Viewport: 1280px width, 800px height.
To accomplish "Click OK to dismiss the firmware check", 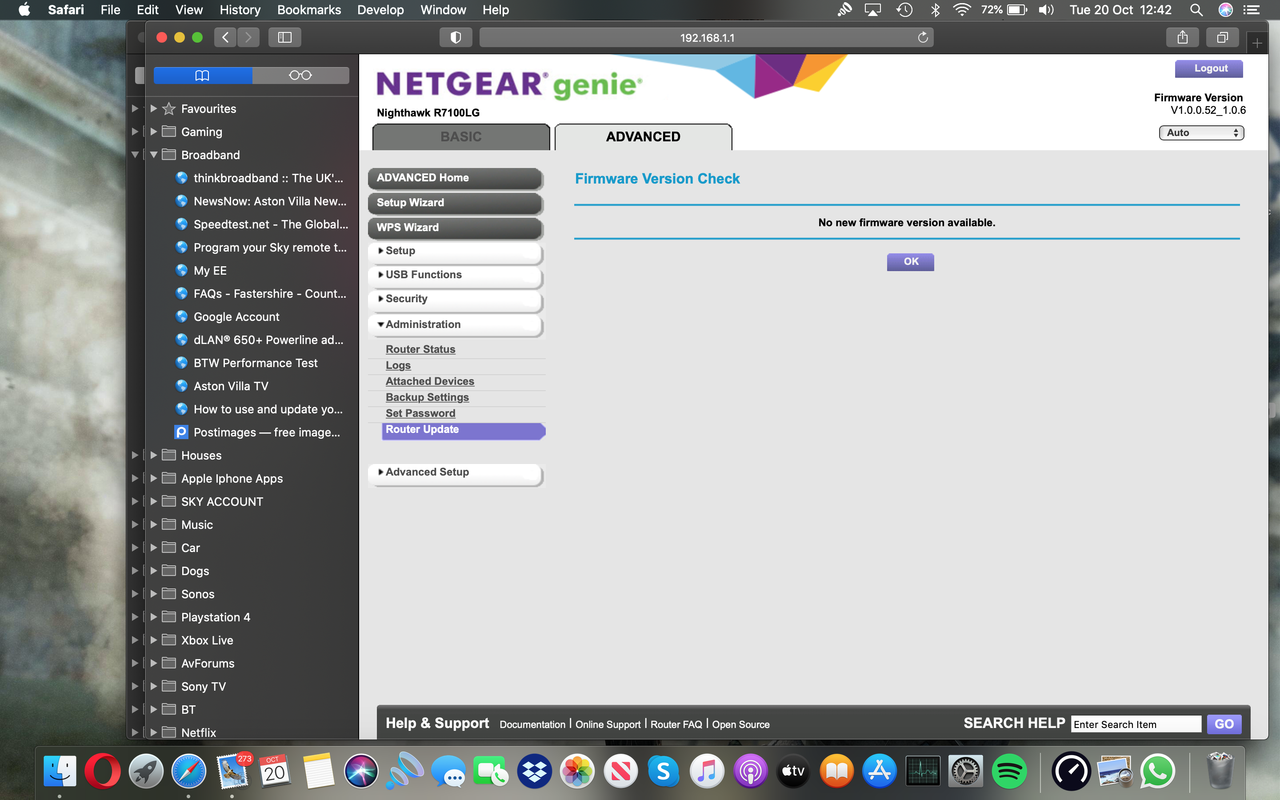I will click(x=911, y=262).
